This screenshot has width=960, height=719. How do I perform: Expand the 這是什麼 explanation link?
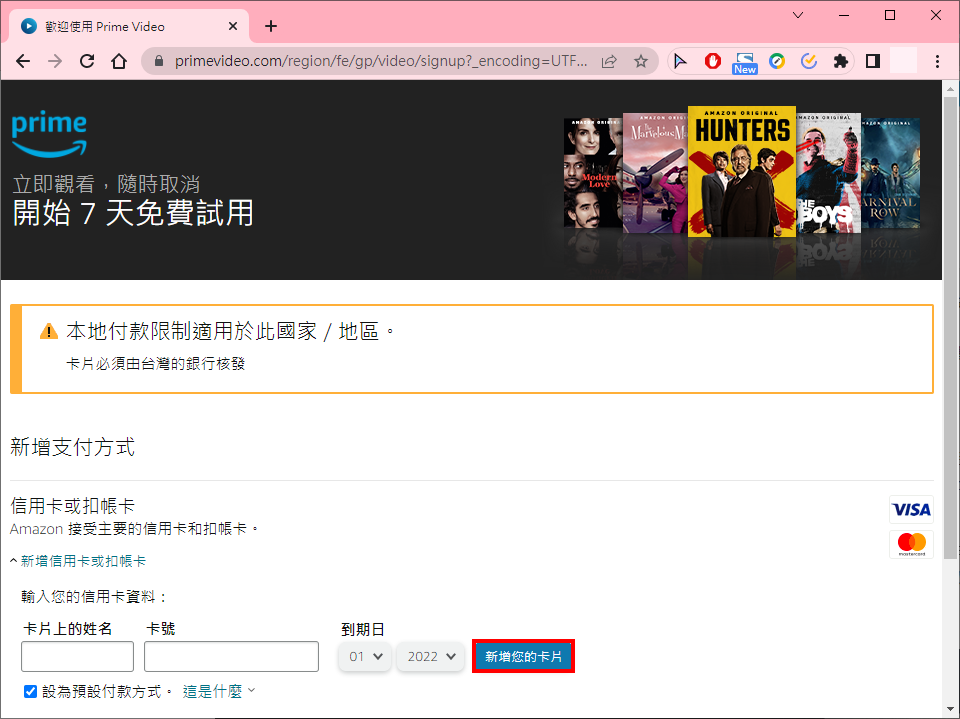(219, 691)
